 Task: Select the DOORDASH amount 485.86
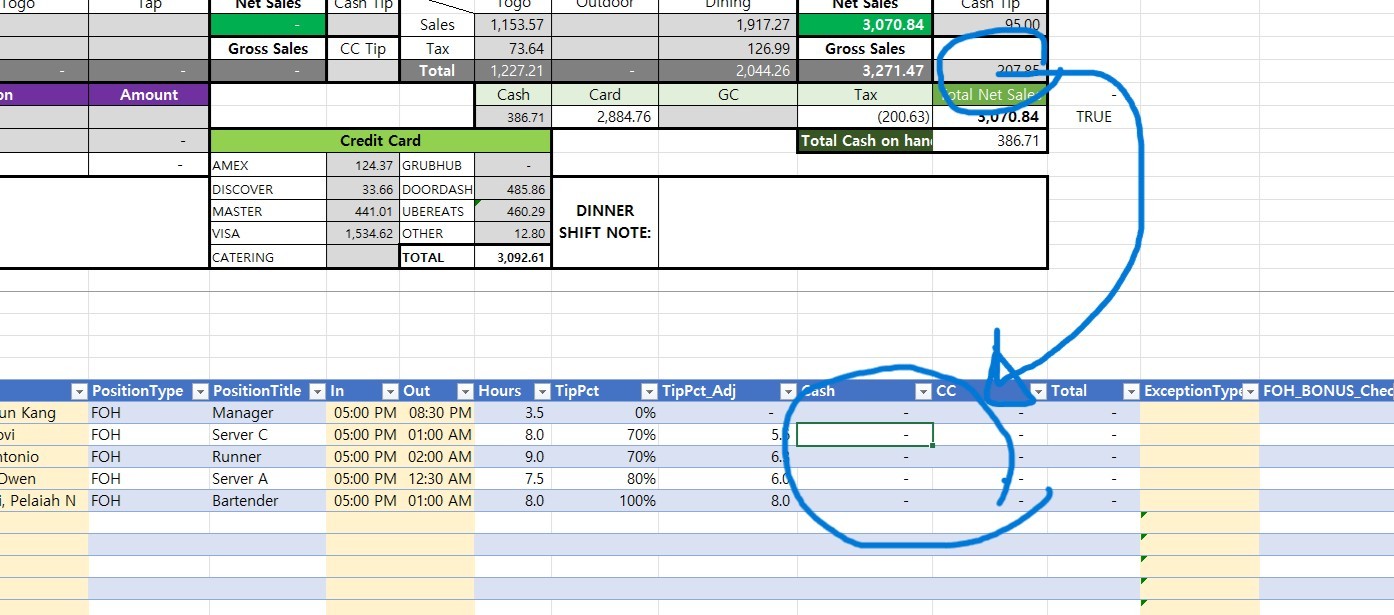click(x=513, y=189)
